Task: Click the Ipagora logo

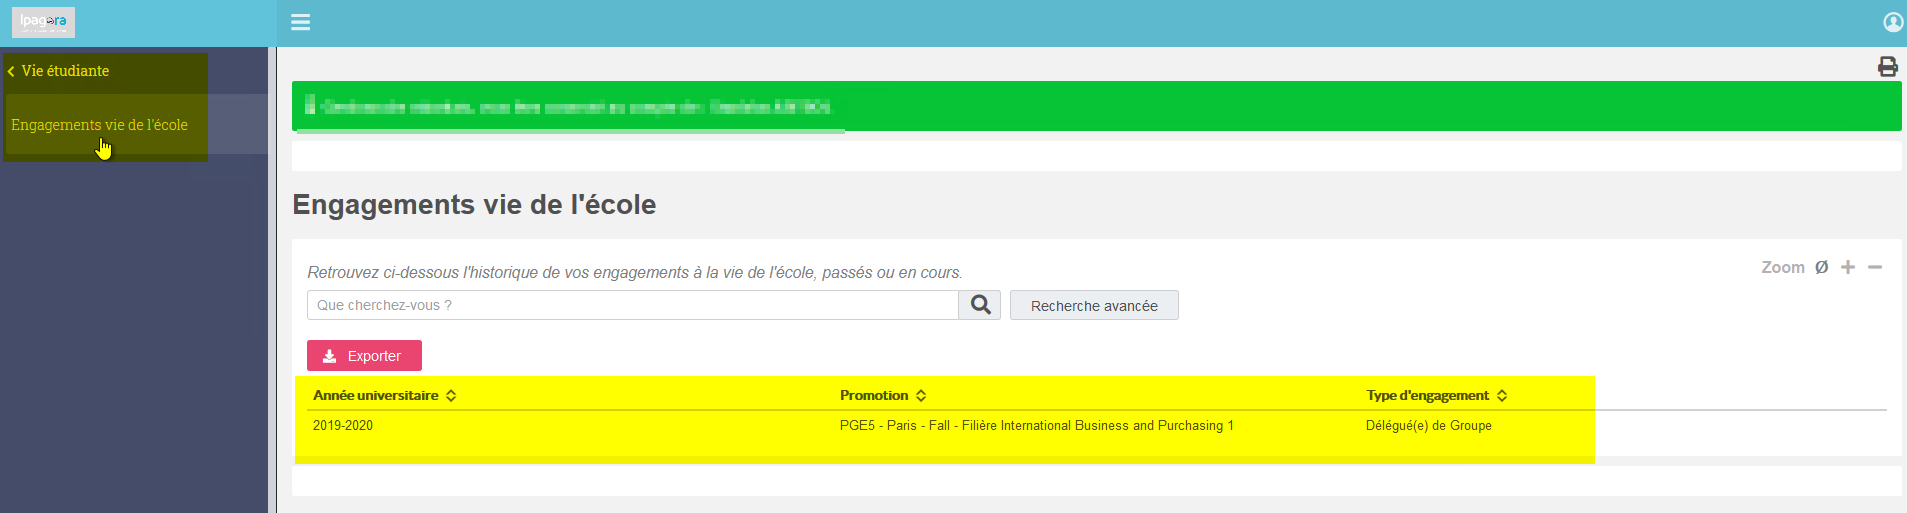Action: point(43,22)
